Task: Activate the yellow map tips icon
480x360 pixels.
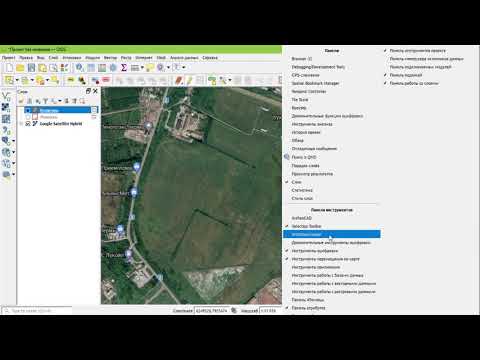Action: pos(150,68)
